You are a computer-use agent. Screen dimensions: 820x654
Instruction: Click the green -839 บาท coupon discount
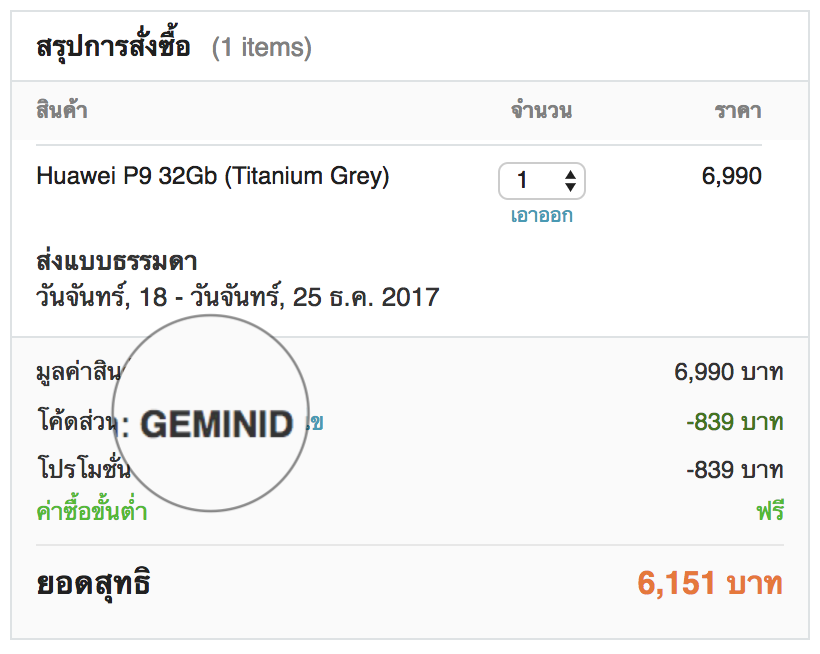pos(734,422)
